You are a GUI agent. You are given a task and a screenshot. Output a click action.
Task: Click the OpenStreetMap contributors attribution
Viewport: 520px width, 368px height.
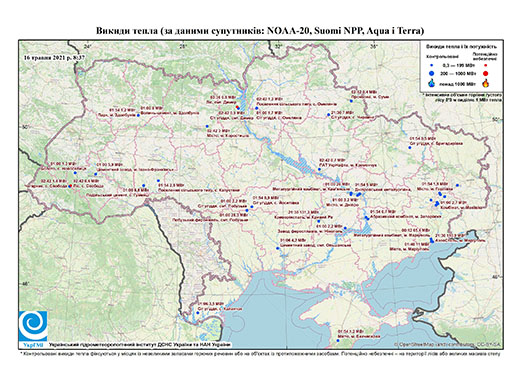pyautogui.click(x=447, y=344)
